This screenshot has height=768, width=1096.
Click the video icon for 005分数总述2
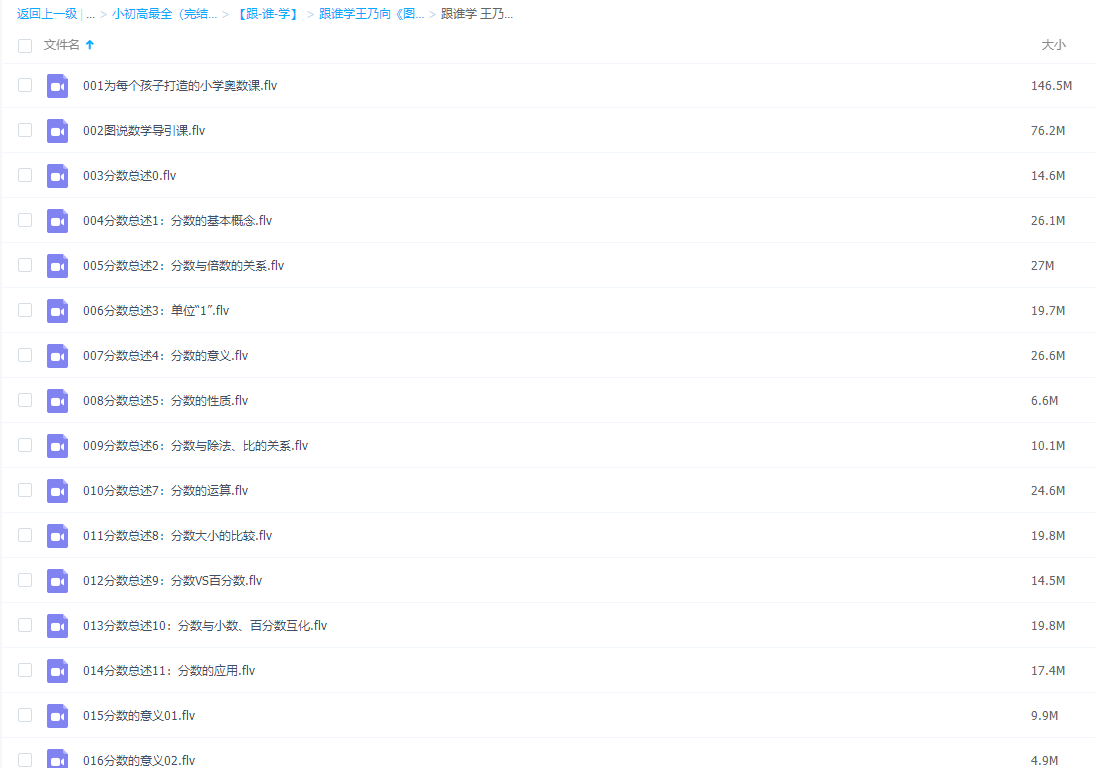click(x=57, y=265)
